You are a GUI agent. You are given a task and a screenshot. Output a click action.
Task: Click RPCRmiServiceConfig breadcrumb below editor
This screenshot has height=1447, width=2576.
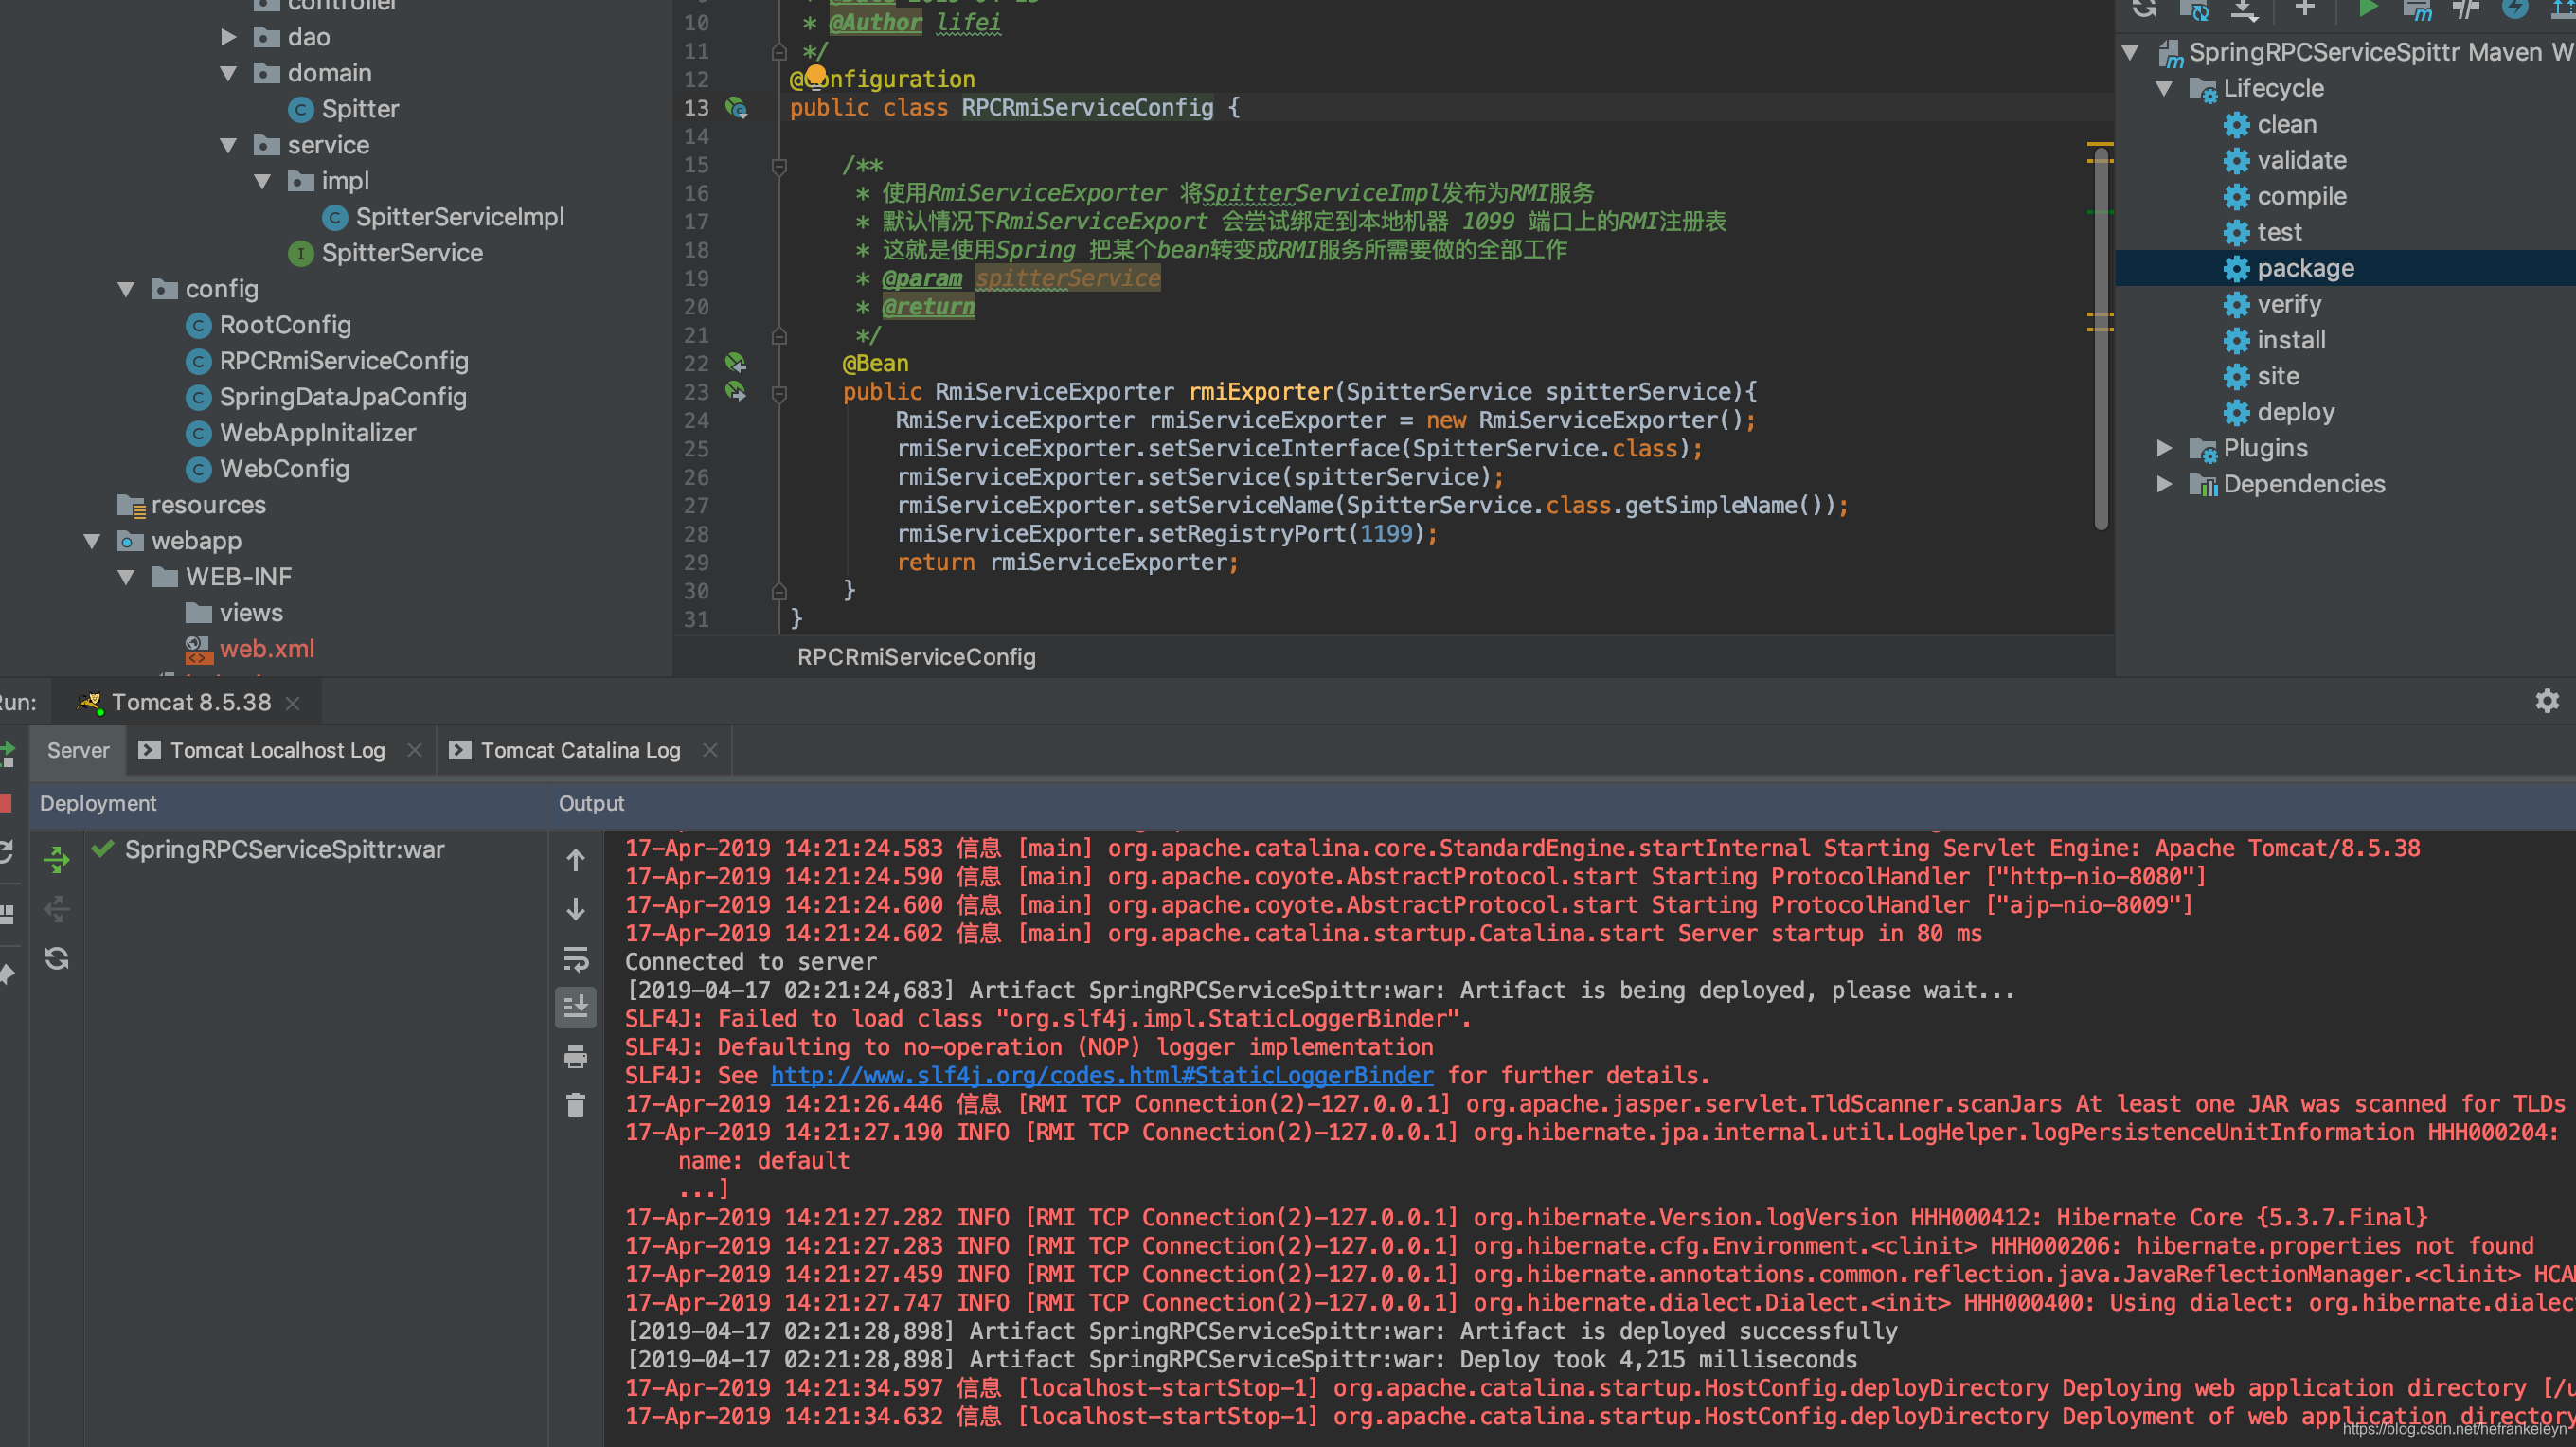[x=916, y=657]
